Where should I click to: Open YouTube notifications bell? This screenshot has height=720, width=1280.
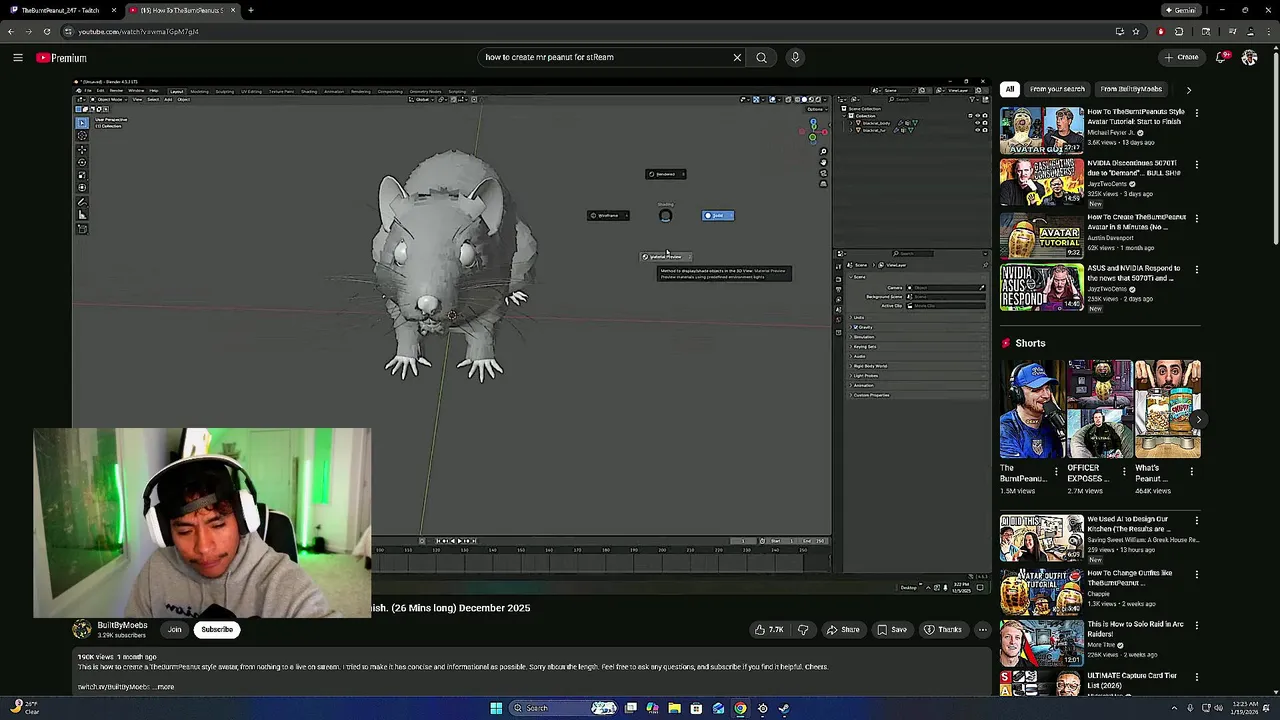click(x=1221, y=57)
